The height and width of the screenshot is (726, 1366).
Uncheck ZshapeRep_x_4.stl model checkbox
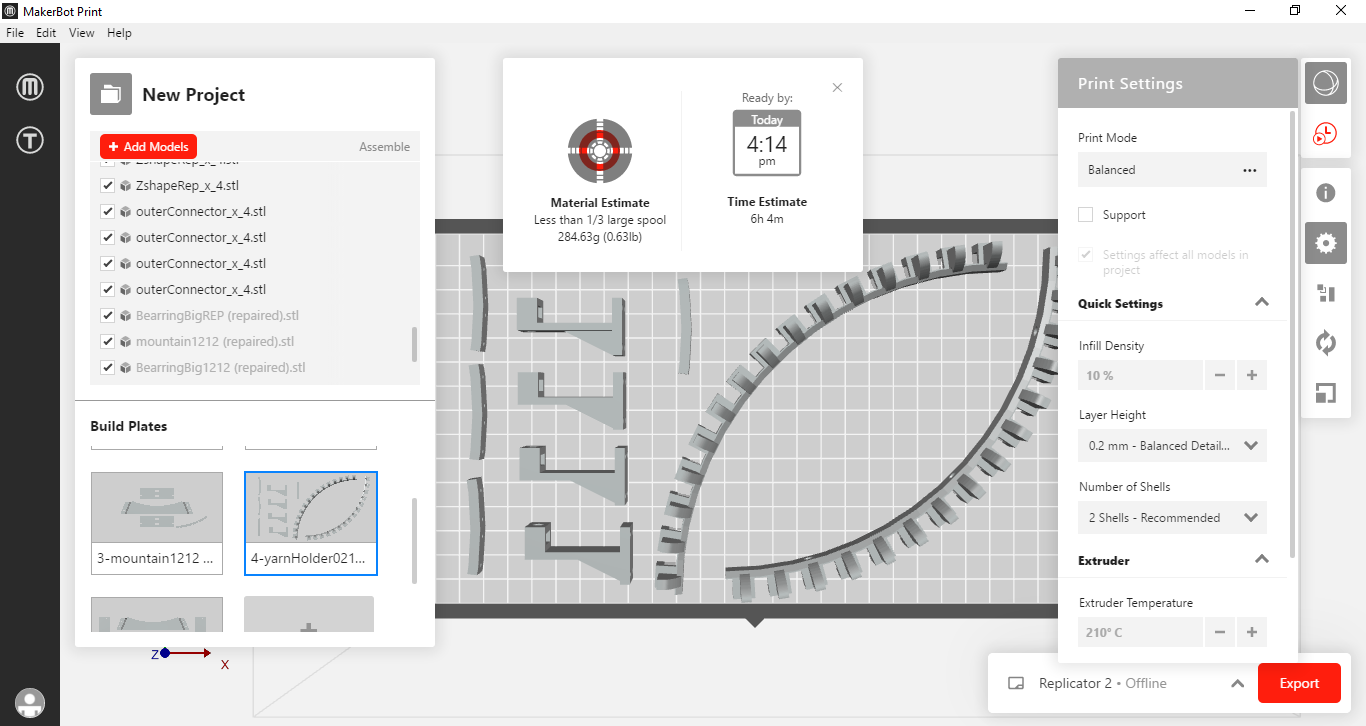(108, 185)
